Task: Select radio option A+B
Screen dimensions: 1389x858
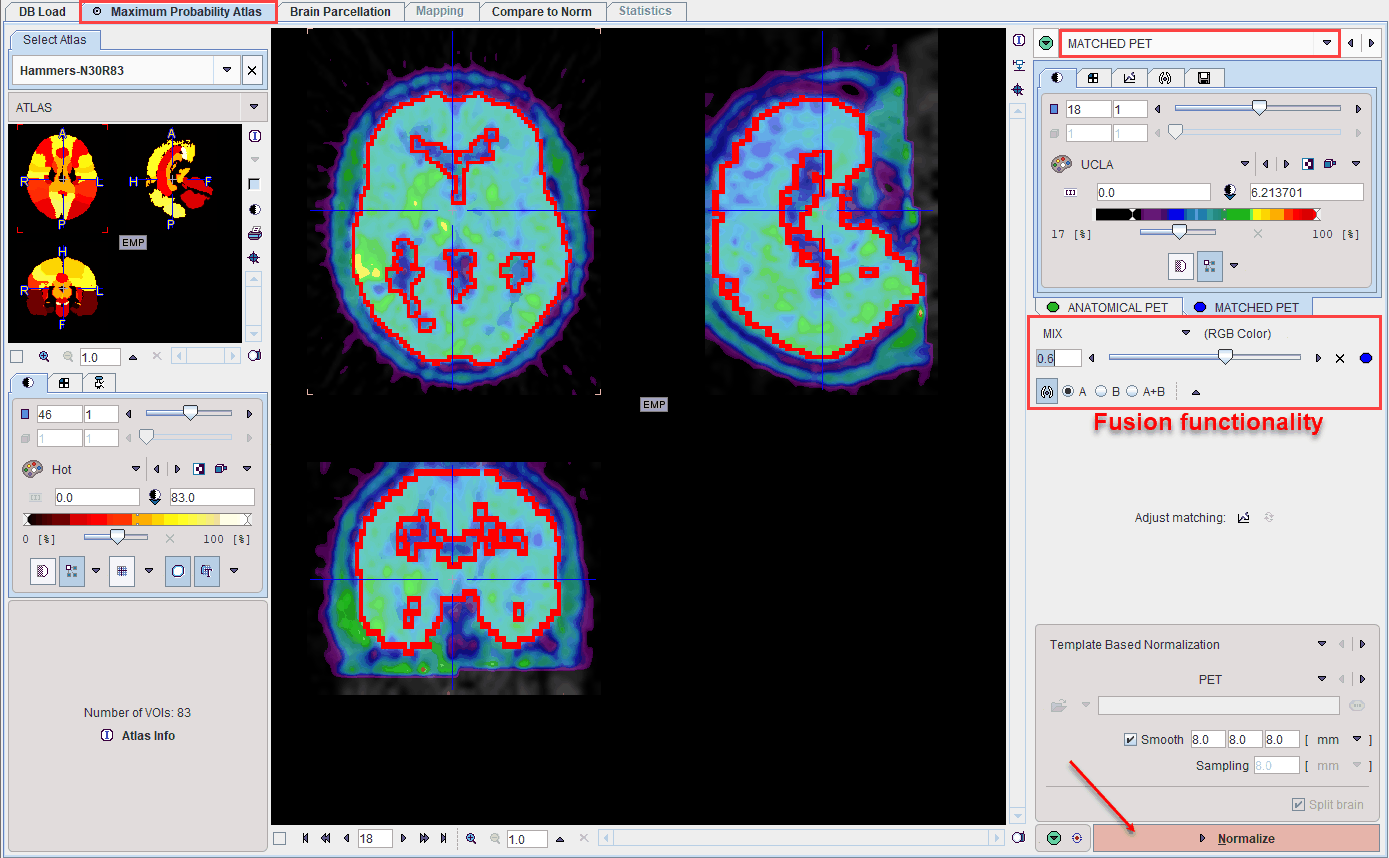Action: pos(1132,391)
